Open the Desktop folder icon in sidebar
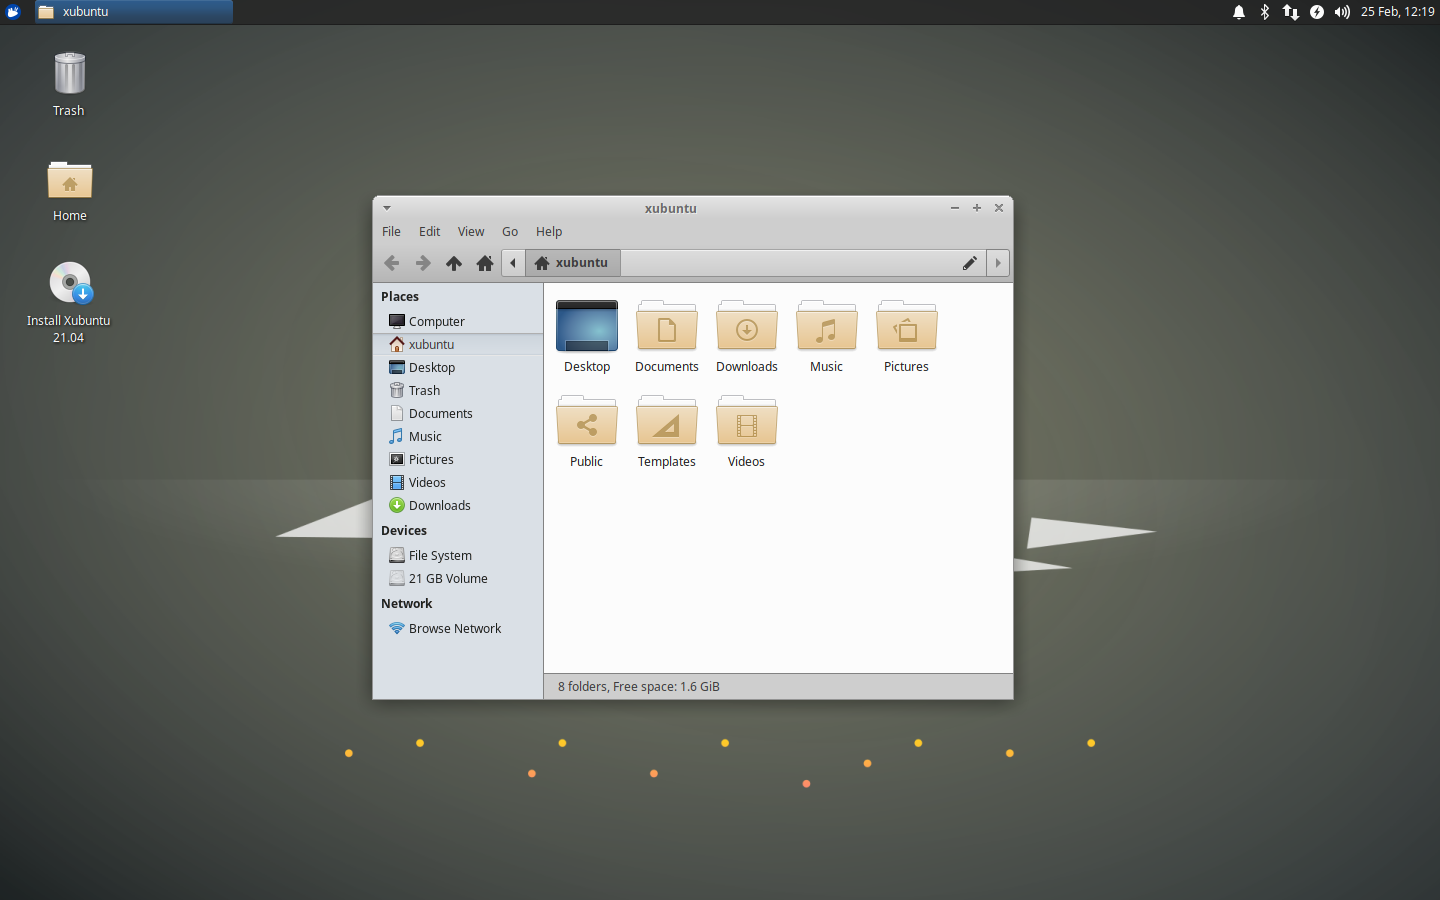This screenshot has width=1440, height=900. (x=432, y=367)
